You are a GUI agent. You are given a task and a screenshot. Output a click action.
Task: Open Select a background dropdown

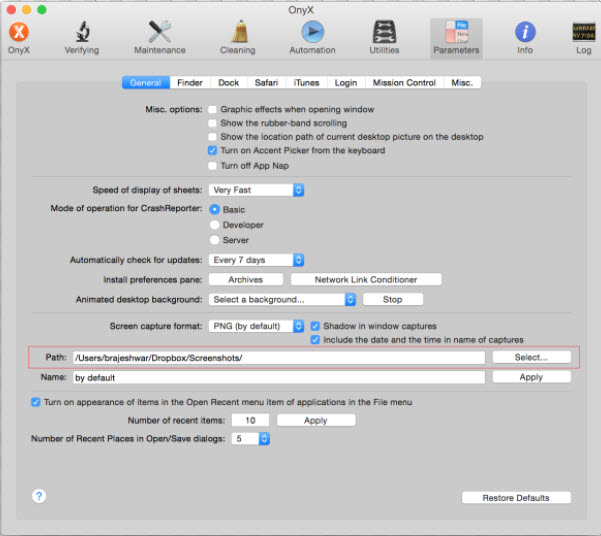(282, 299)
